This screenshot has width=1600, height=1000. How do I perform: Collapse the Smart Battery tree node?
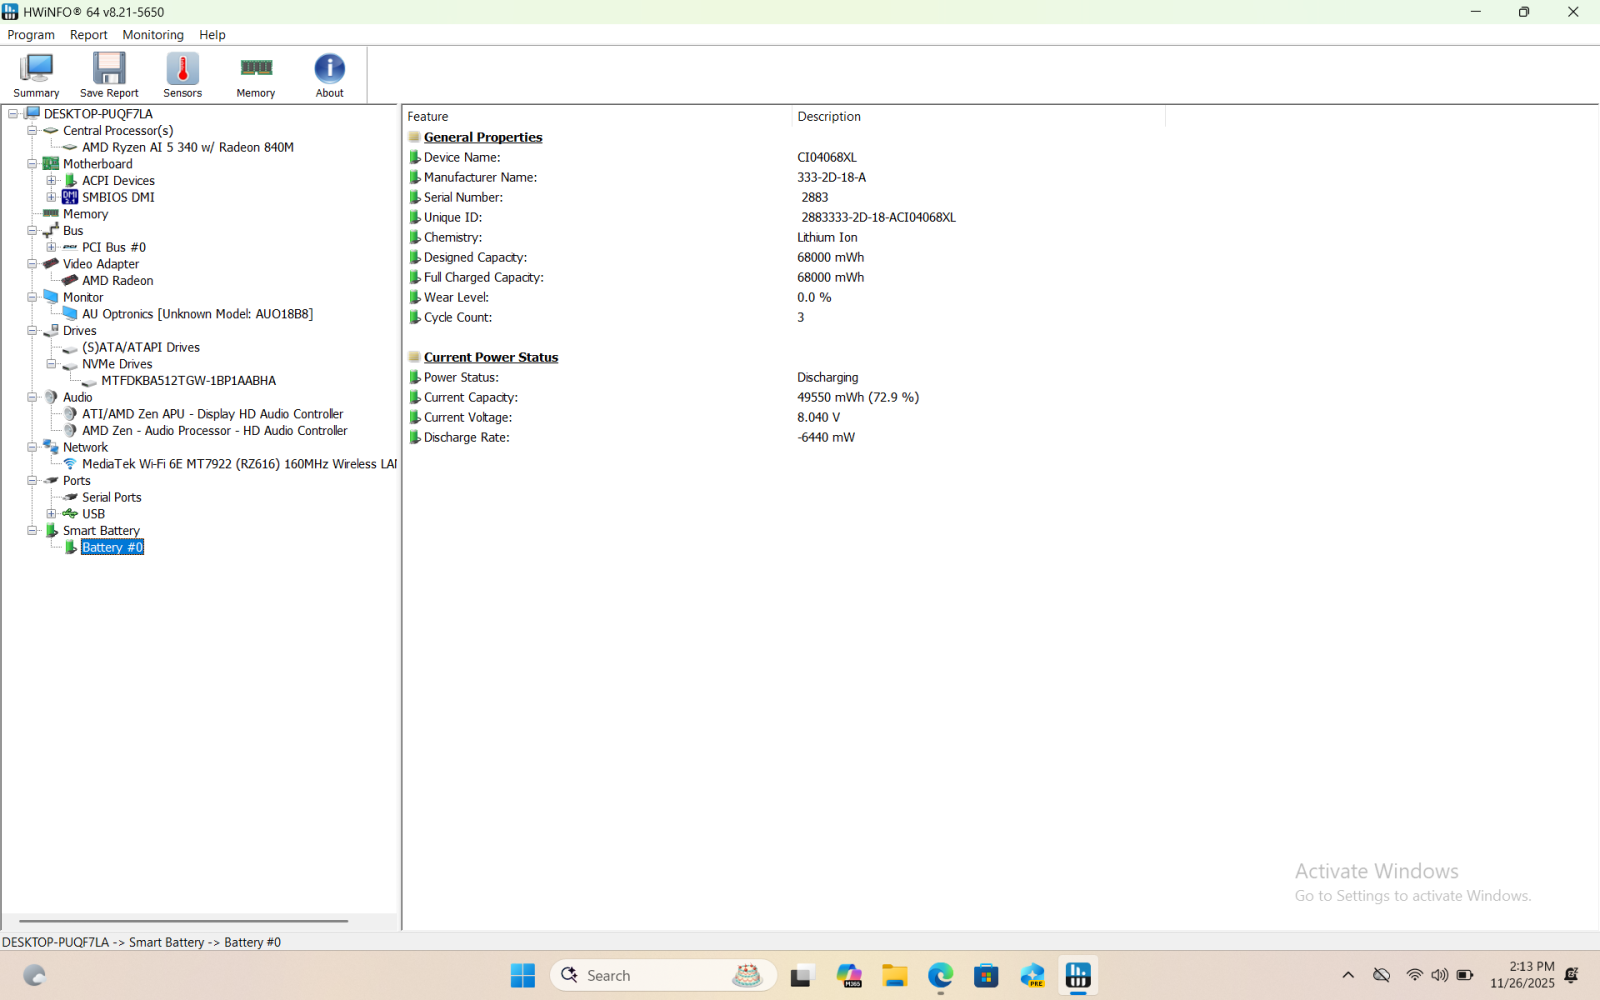tap(32, 531)
